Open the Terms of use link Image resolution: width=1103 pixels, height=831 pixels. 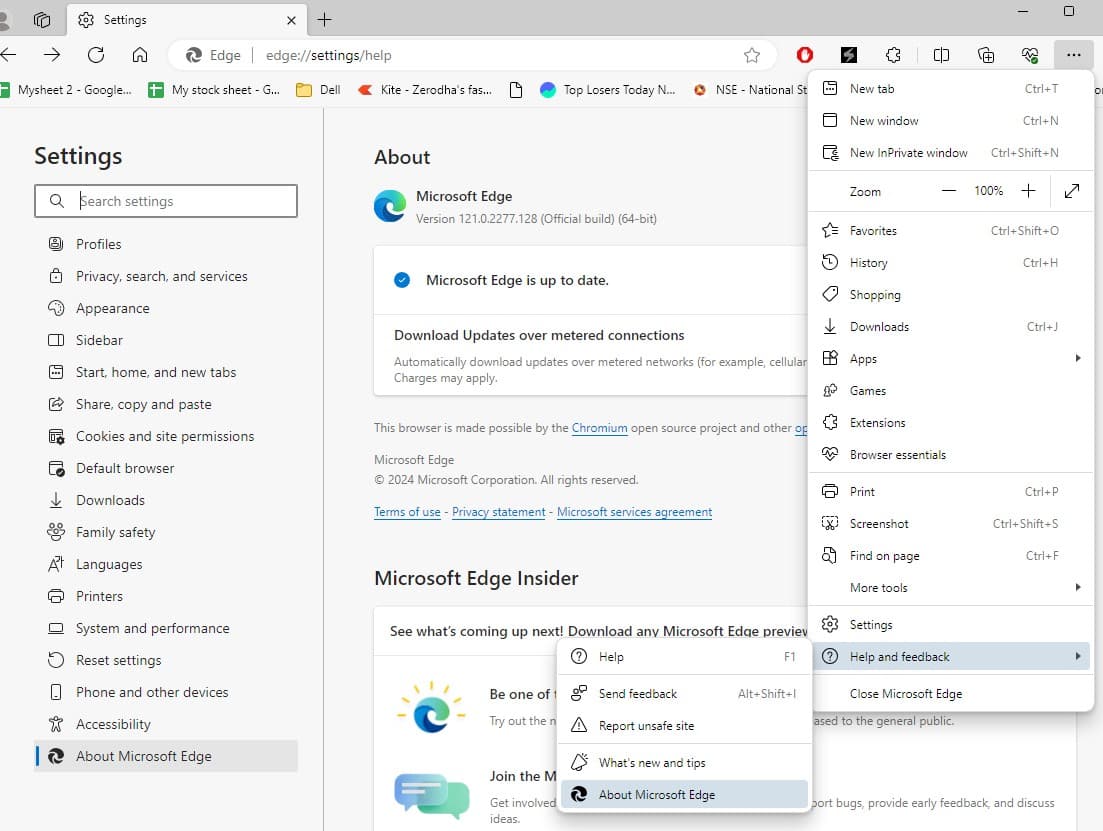click(407, 512)
